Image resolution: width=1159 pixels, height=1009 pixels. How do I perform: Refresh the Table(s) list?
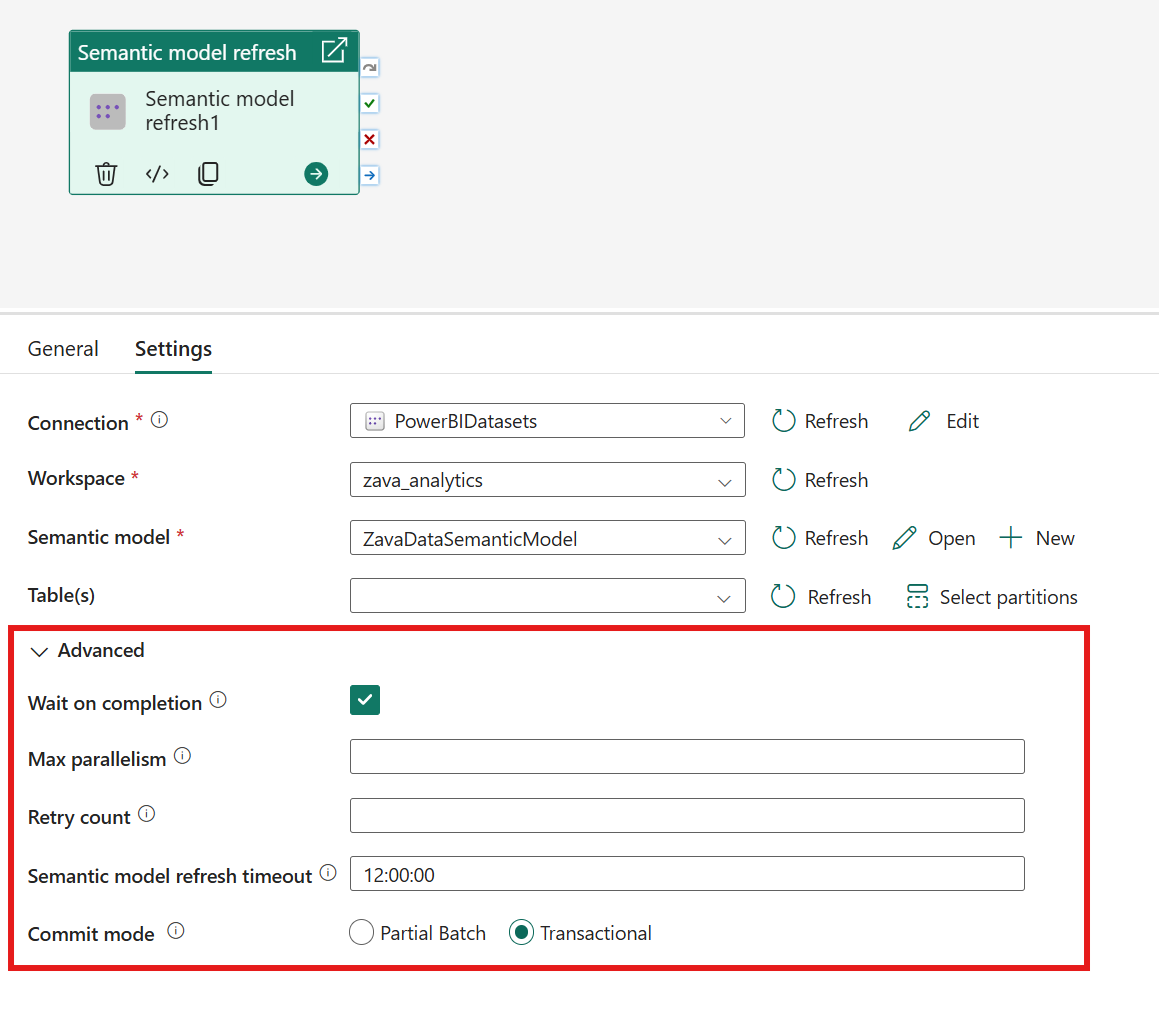point(820,597)
